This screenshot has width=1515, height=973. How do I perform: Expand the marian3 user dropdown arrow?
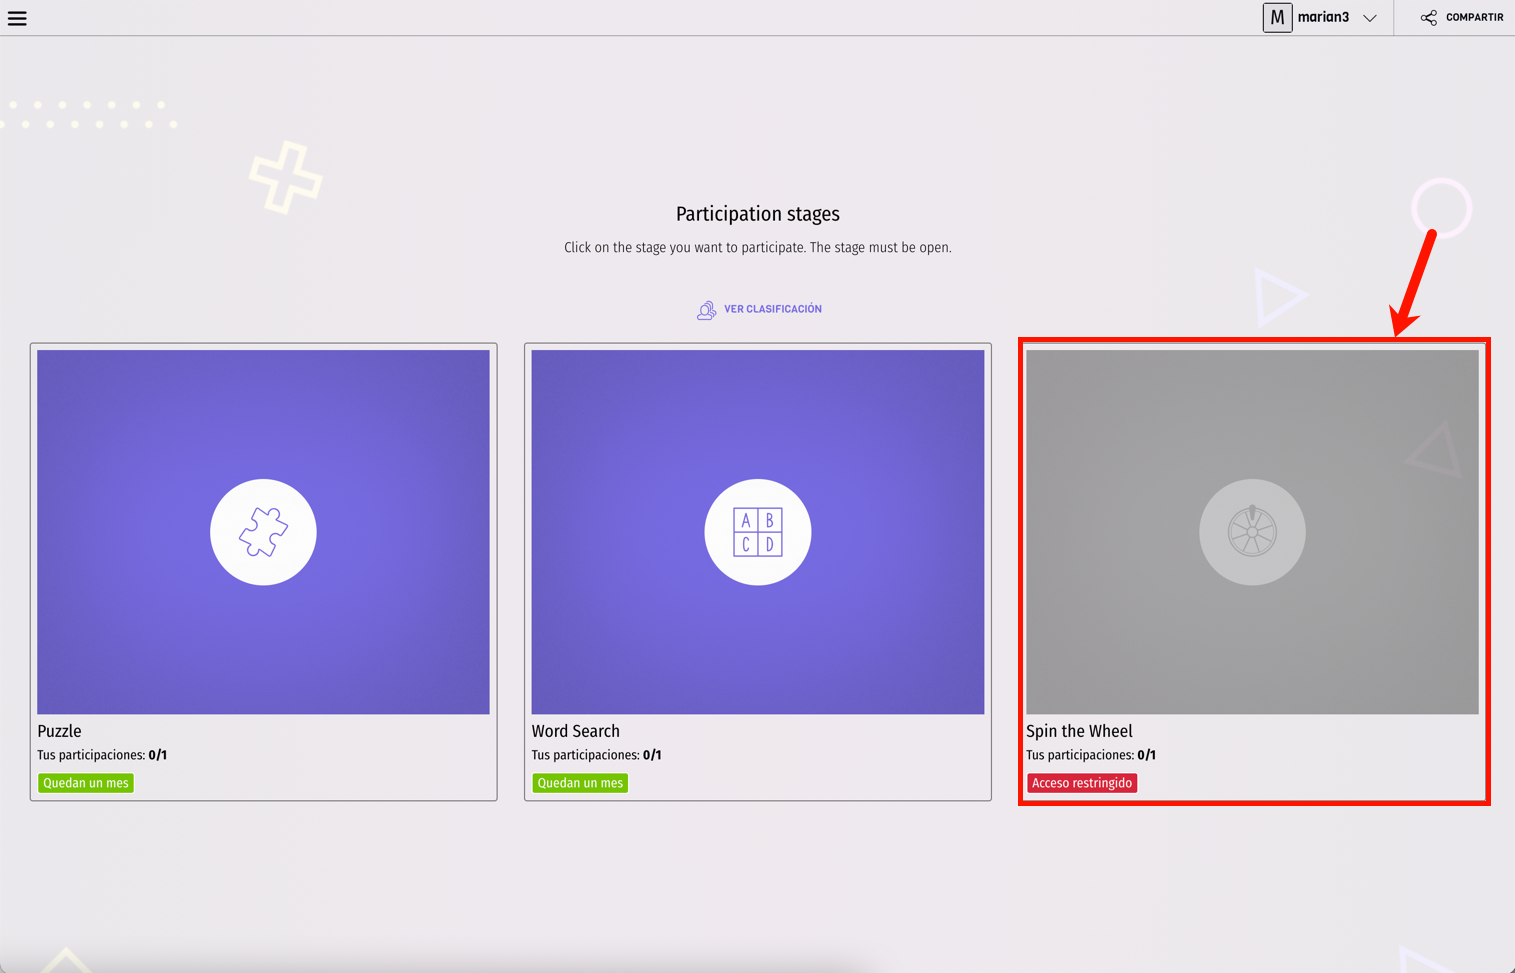(1370, 18)
